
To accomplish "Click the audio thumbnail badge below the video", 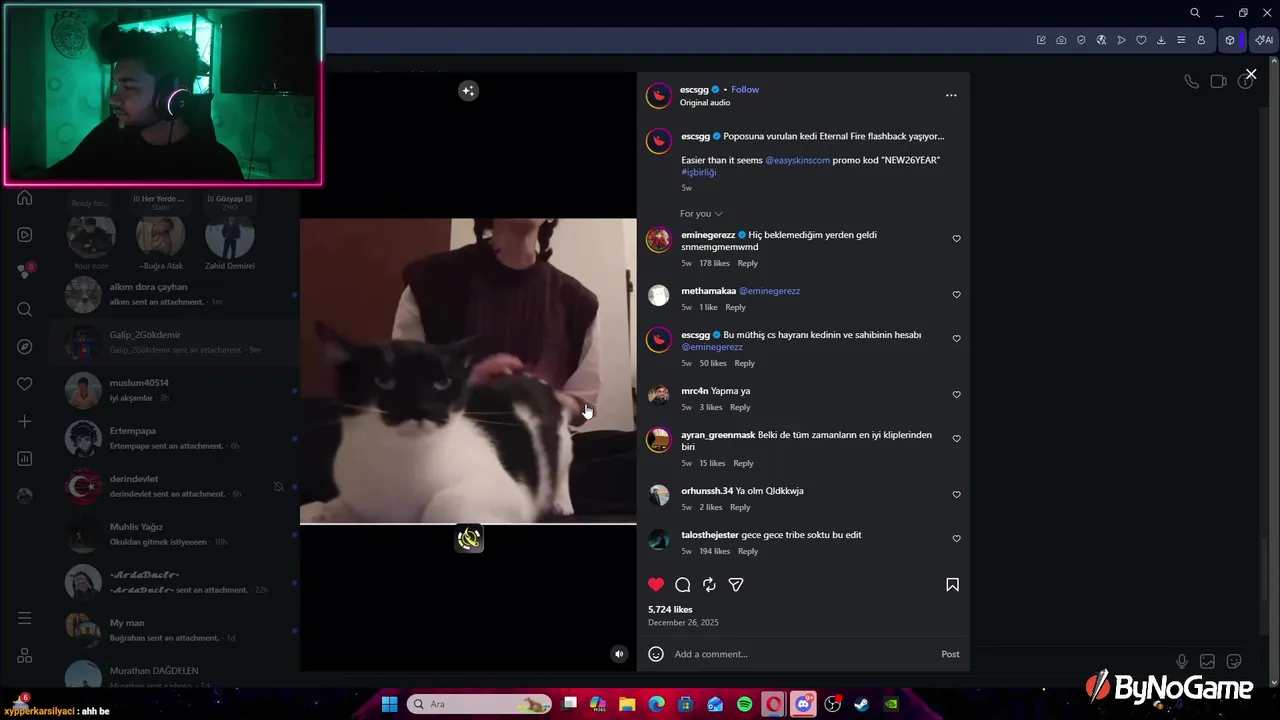I will [x=469, y=539].
